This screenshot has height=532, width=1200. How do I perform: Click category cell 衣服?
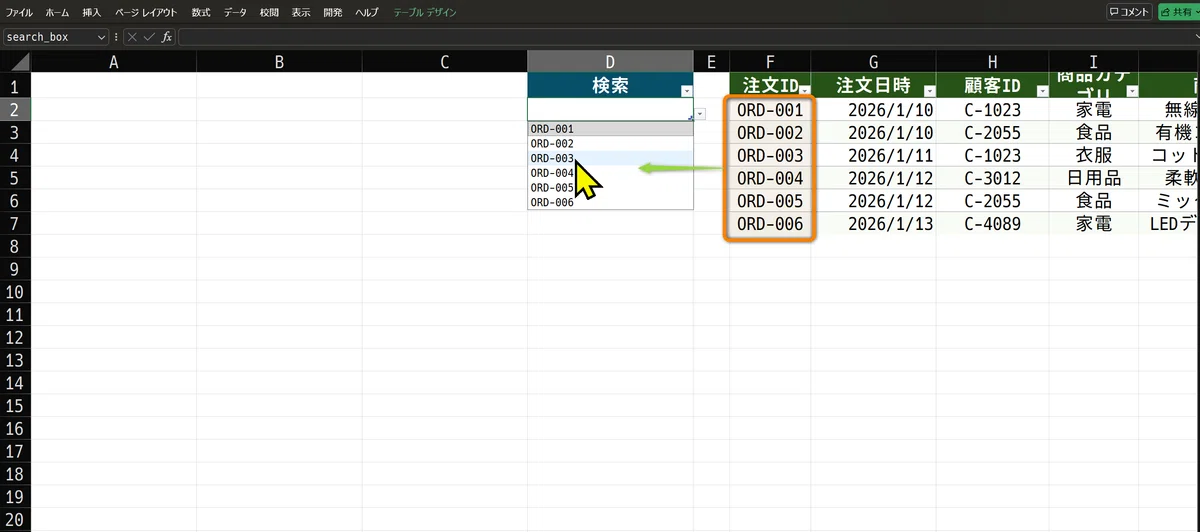coord(1094,155)
